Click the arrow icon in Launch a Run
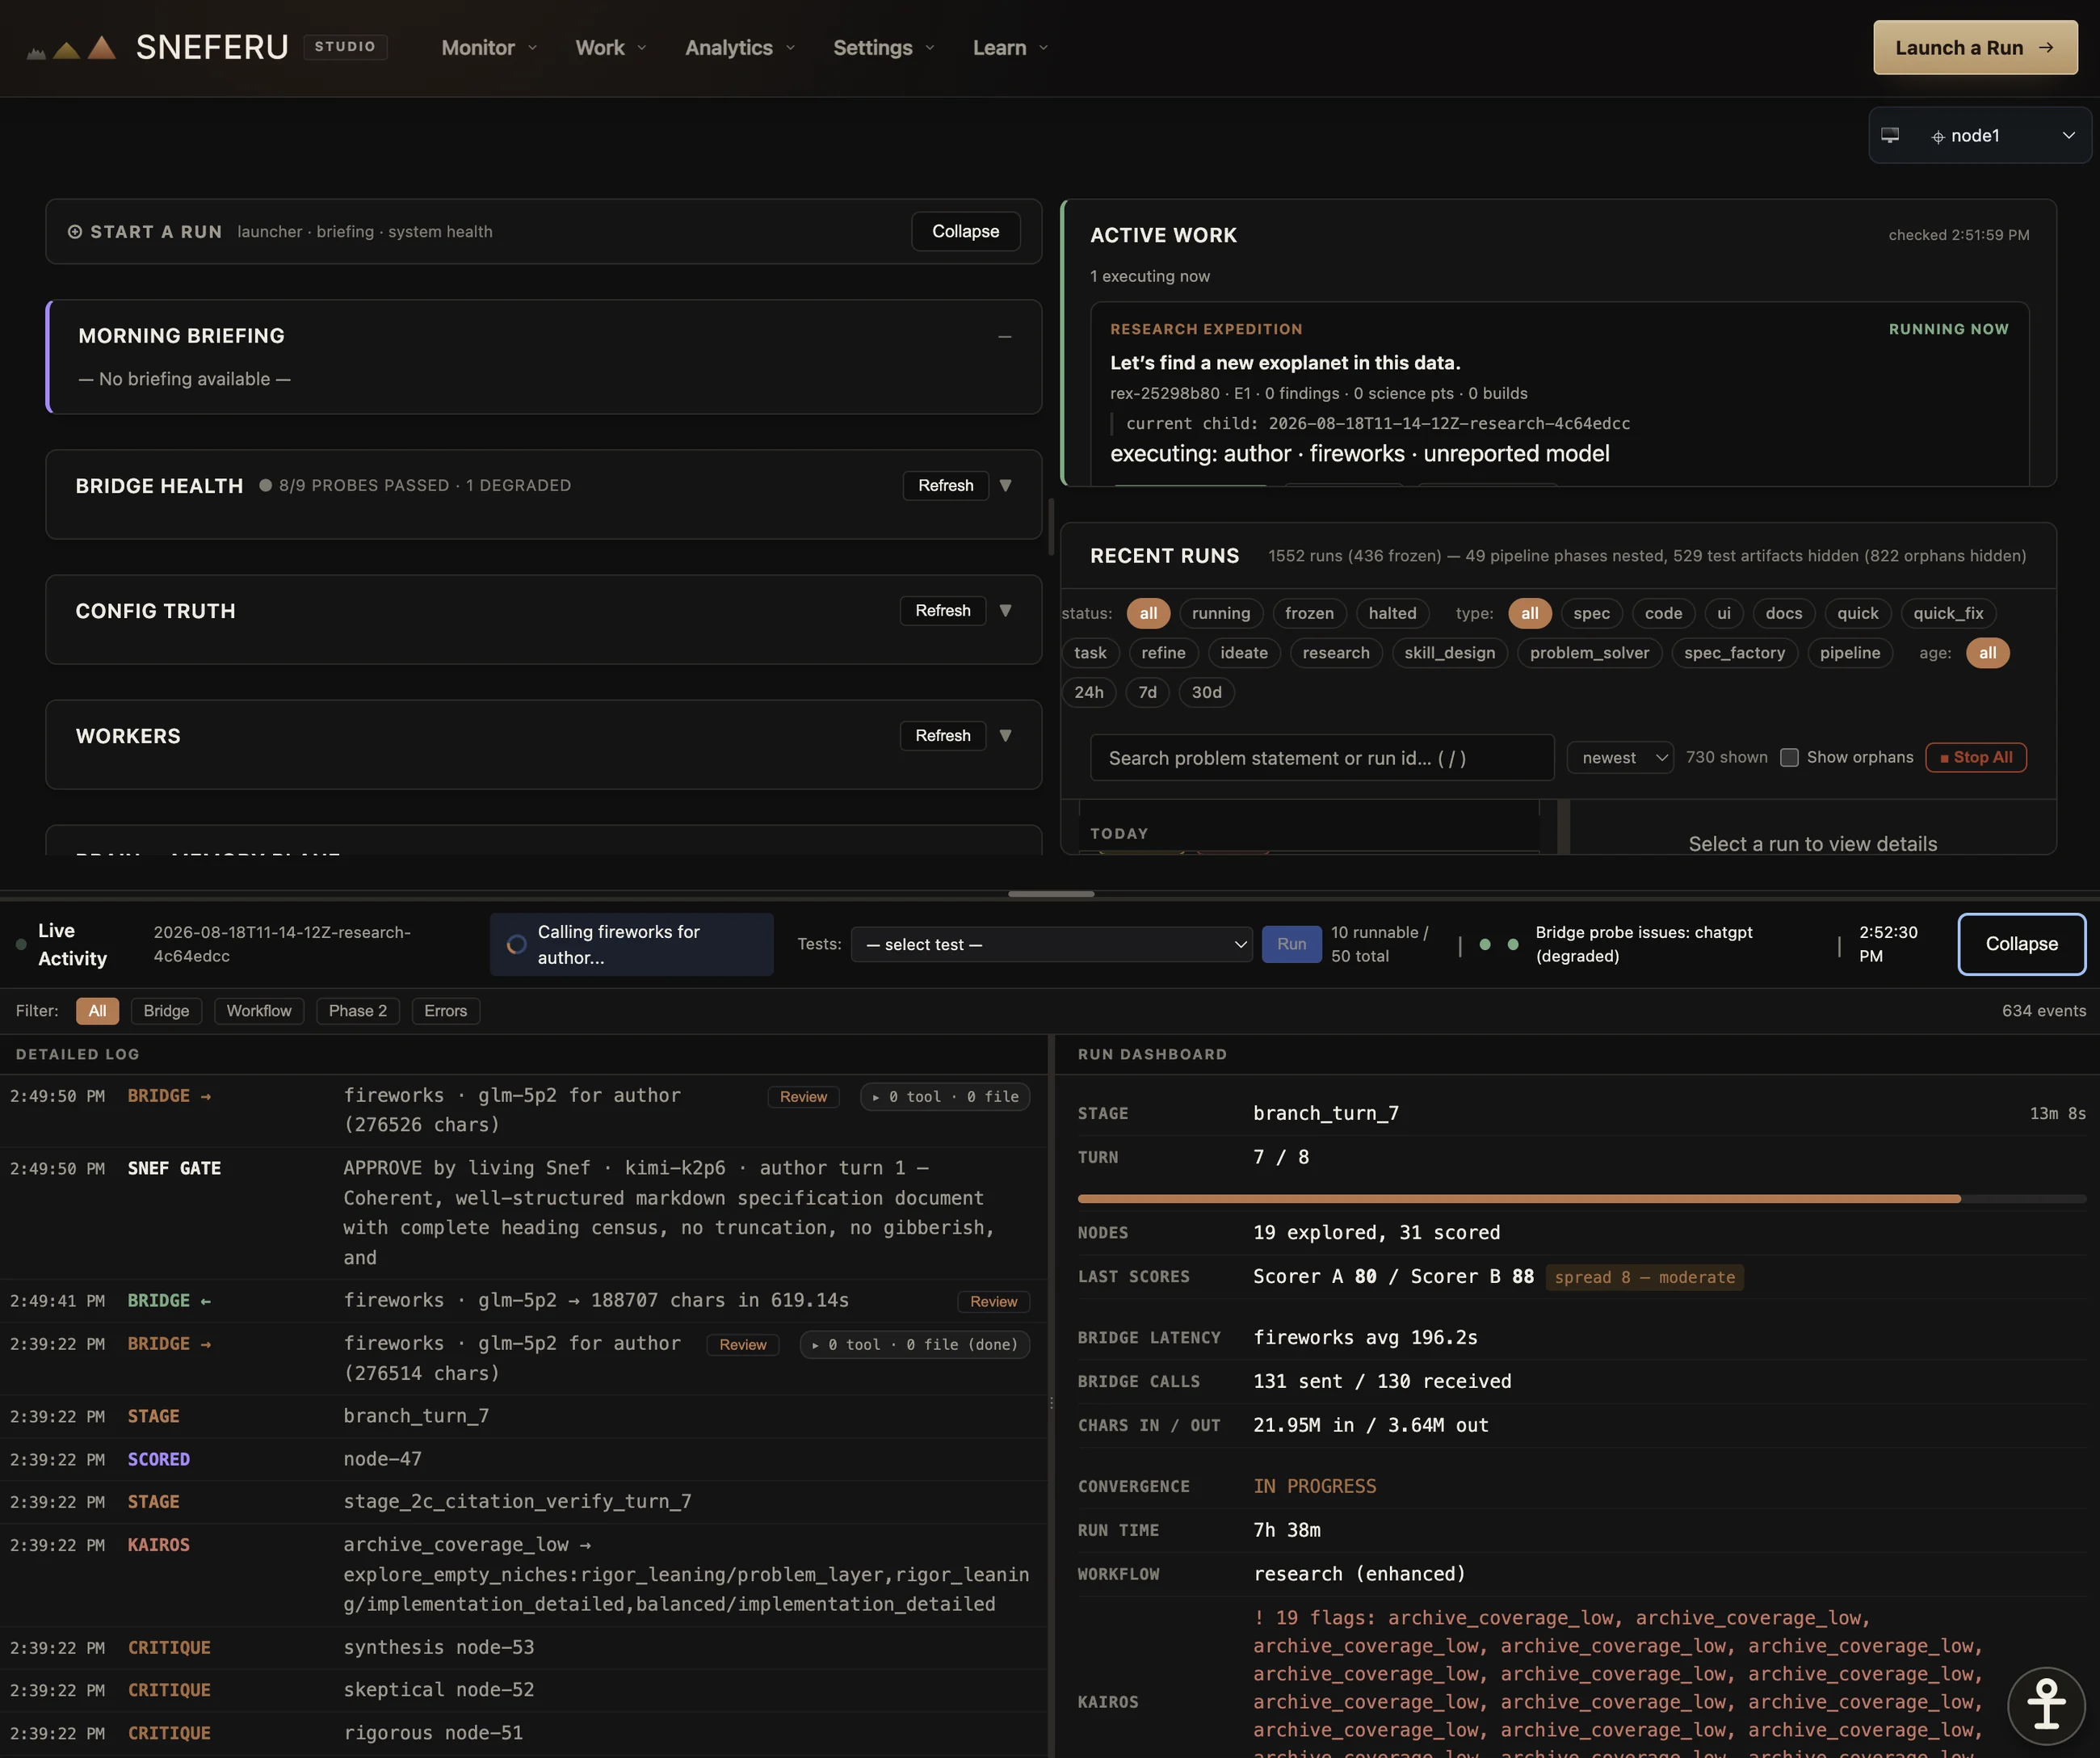 tap(2046, 47)
